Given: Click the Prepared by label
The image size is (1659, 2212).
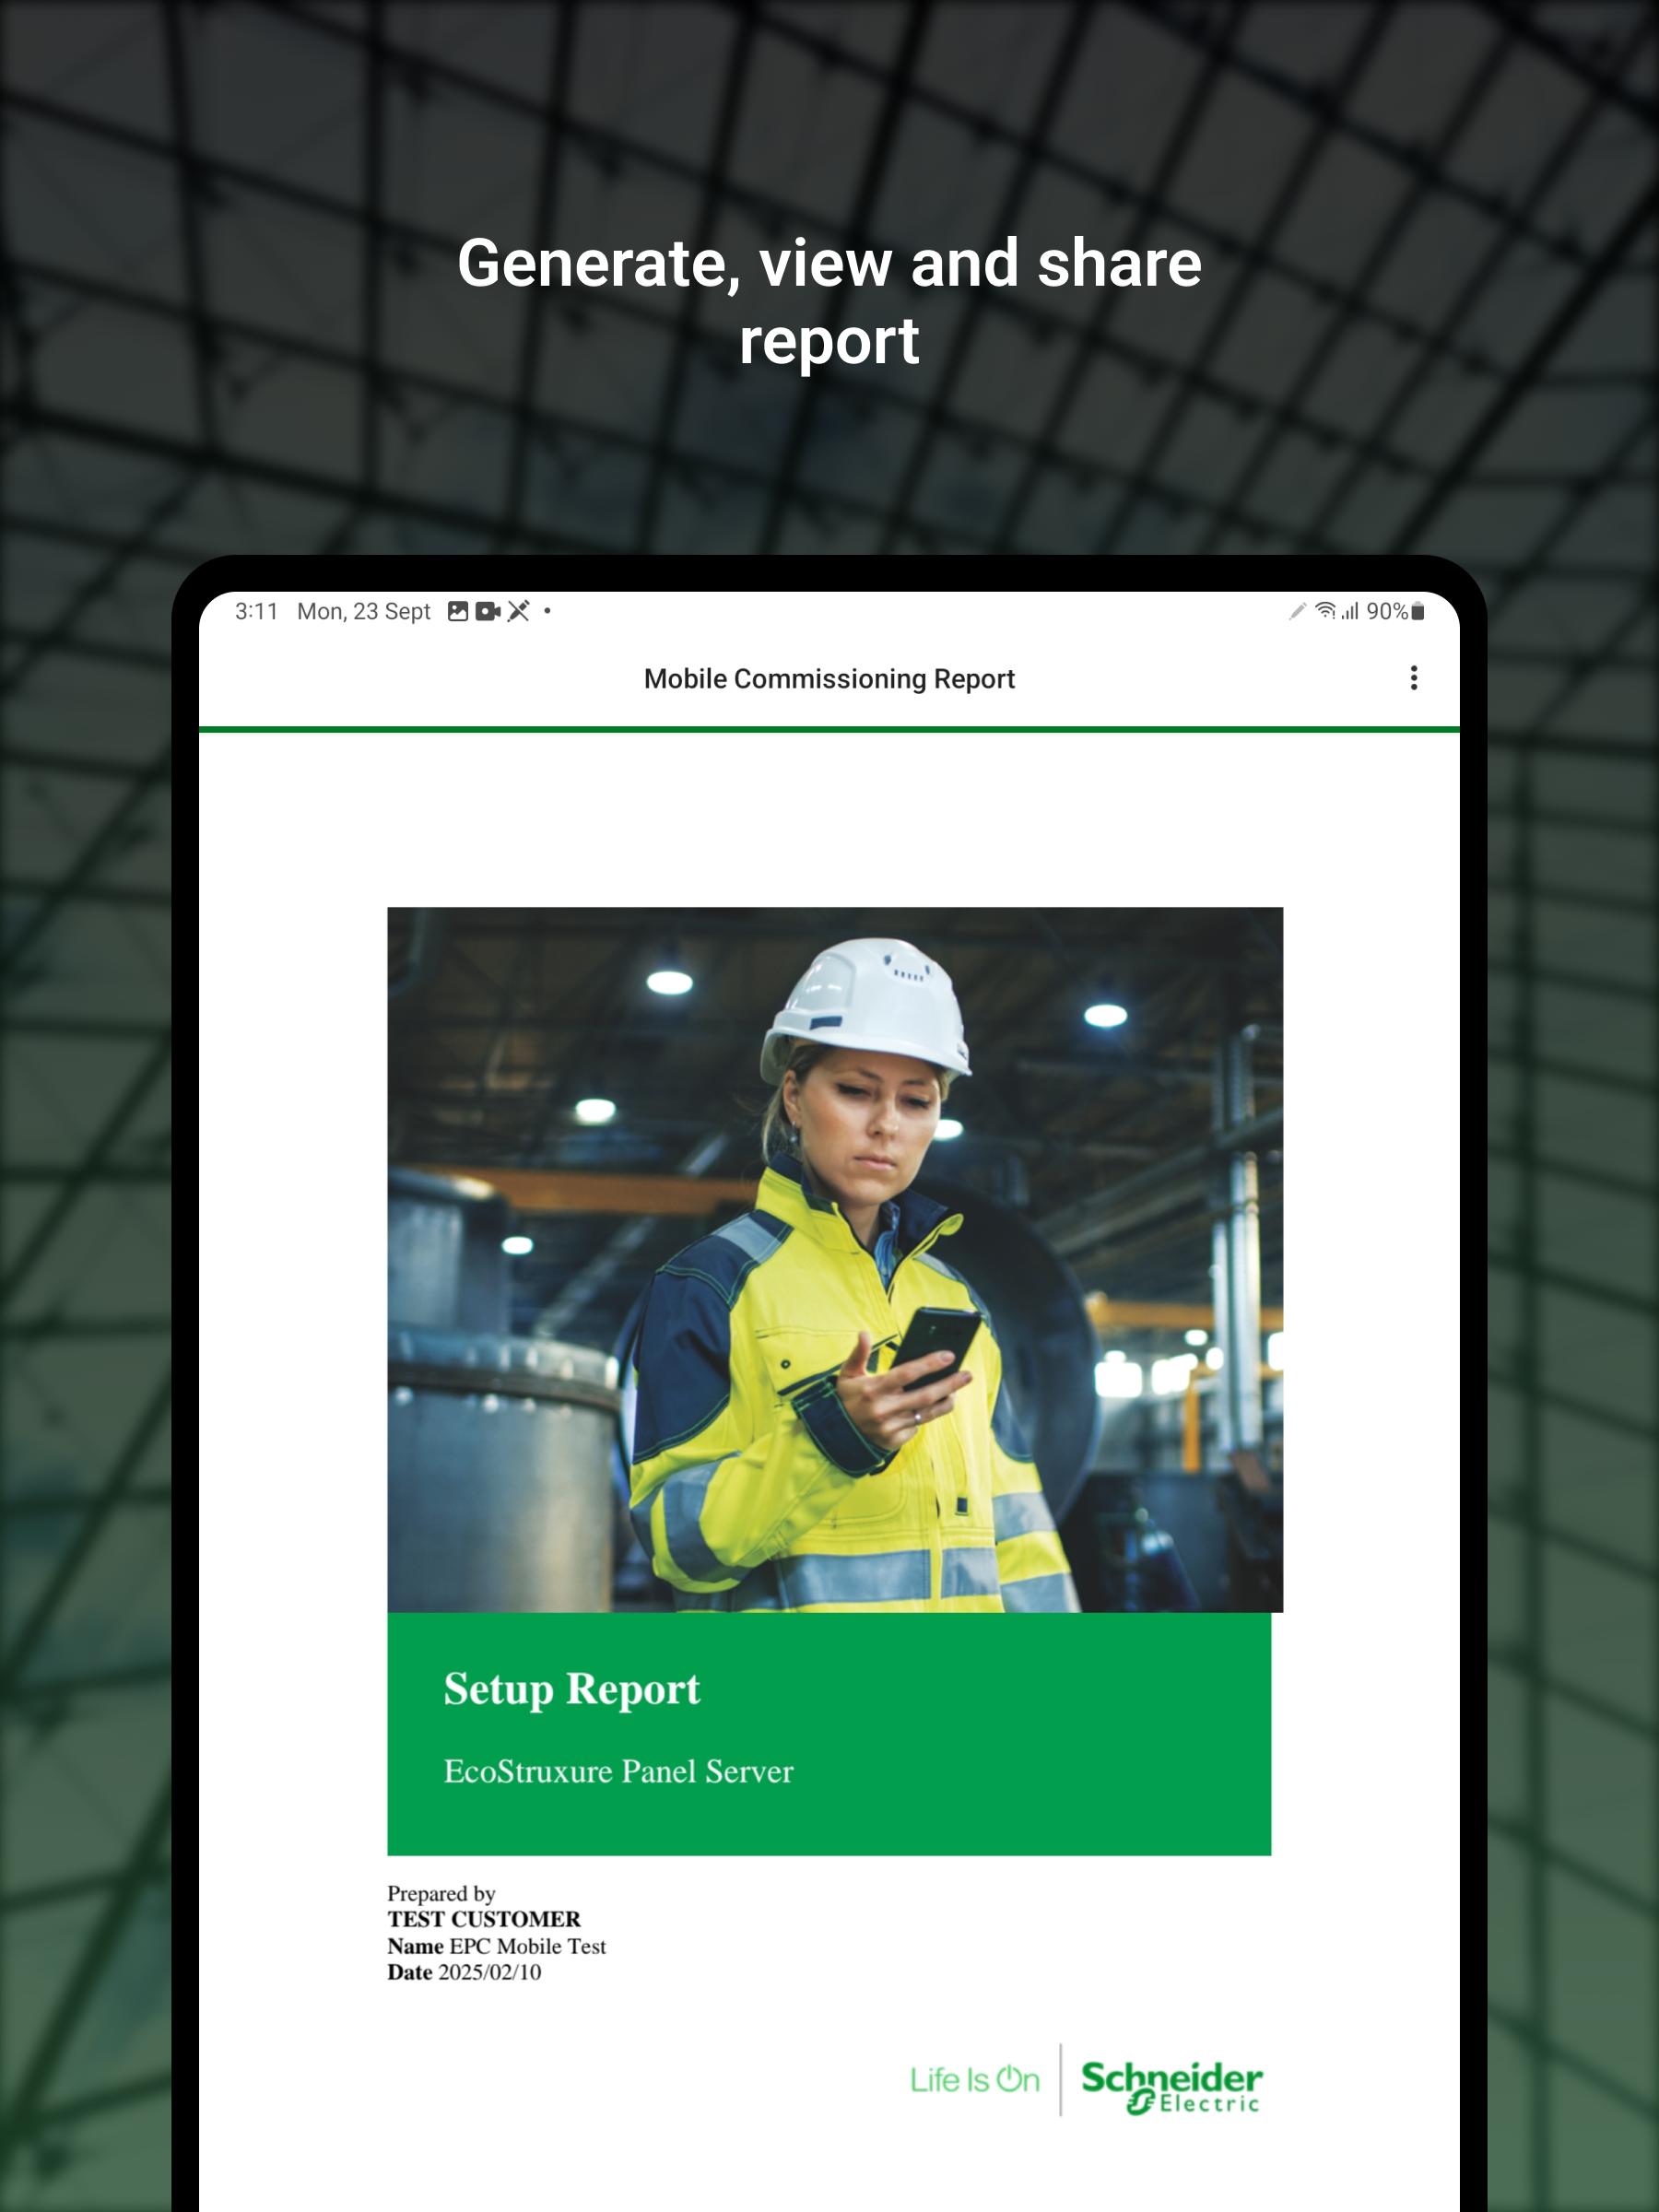Looking at the screenshot, I should click(x=441, y=1893).
